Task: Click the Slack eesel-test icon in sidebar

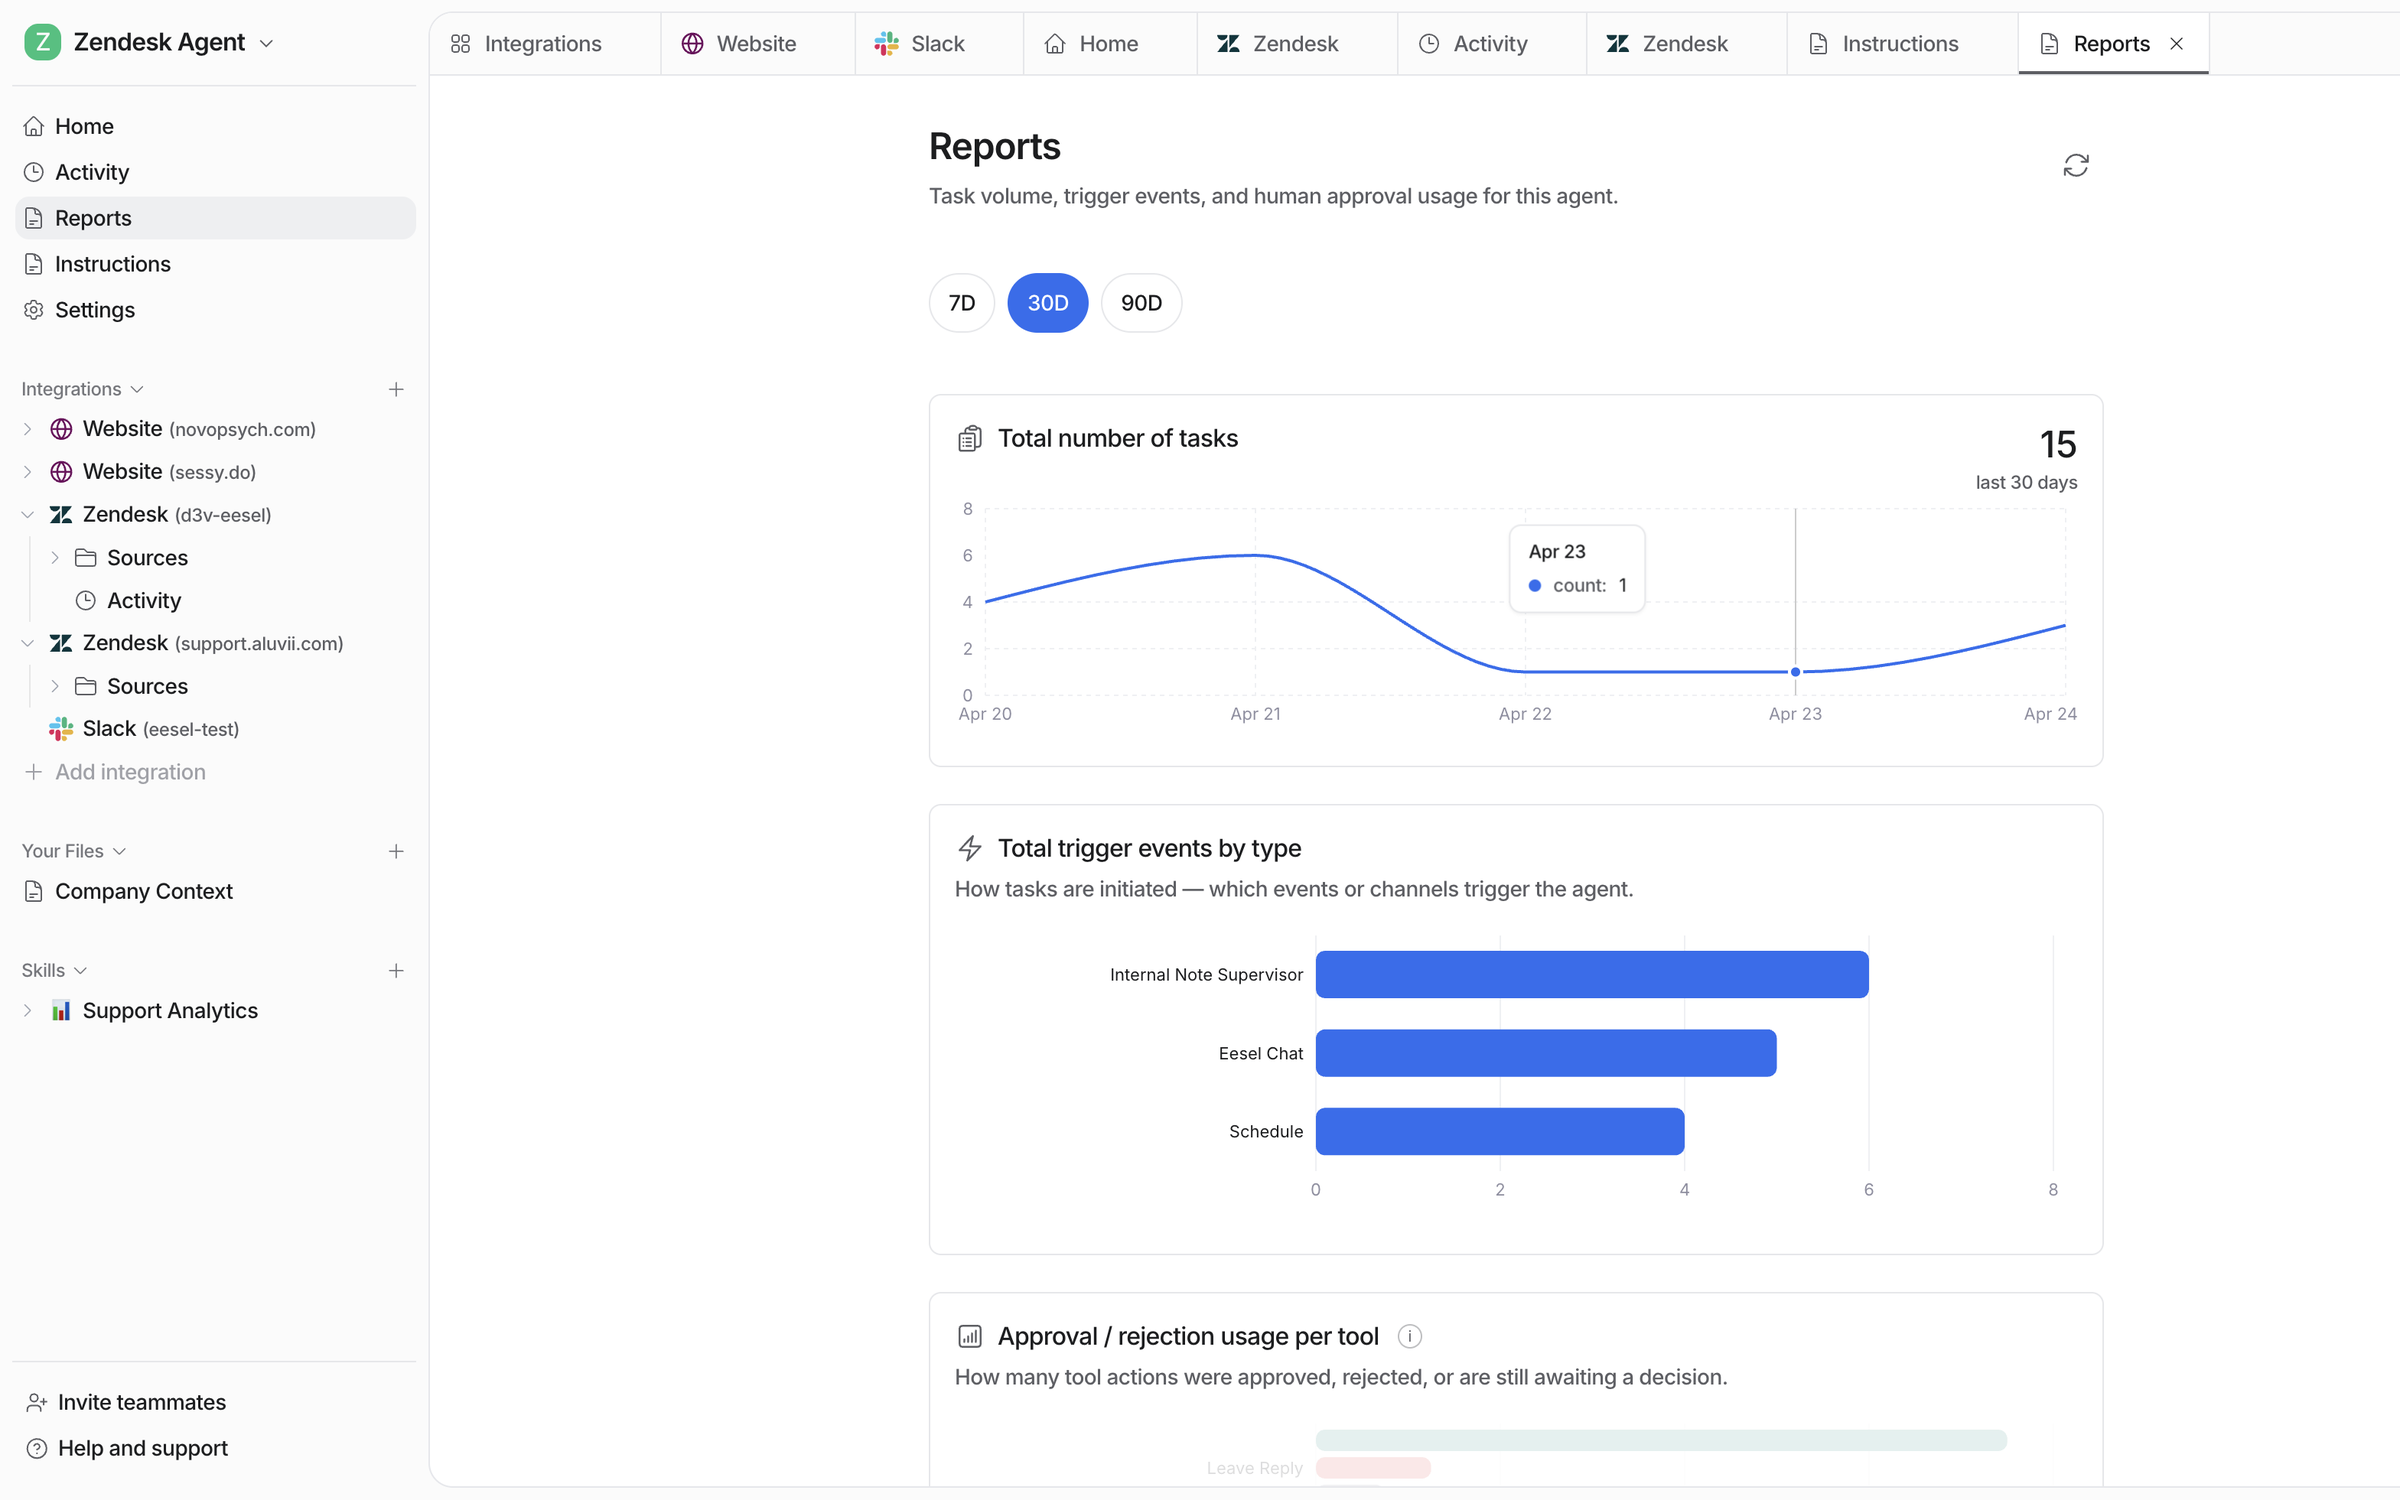Action: point(61,729)
